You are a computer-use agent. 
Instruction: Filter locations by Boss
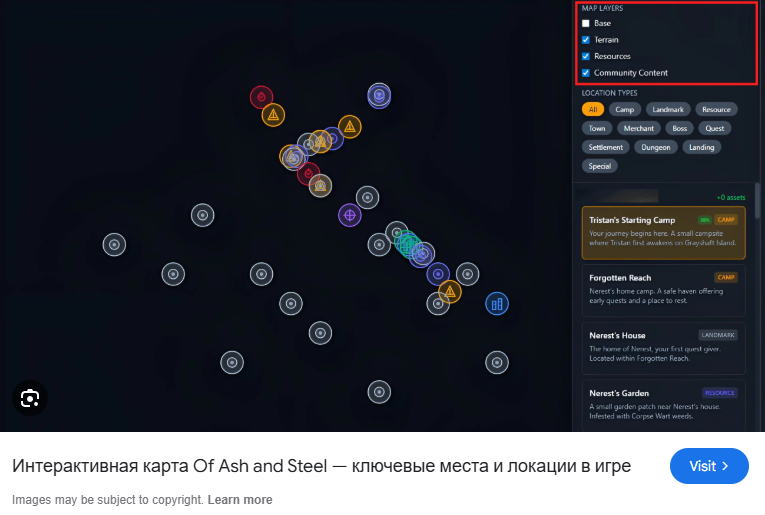(x=680, y=128)
